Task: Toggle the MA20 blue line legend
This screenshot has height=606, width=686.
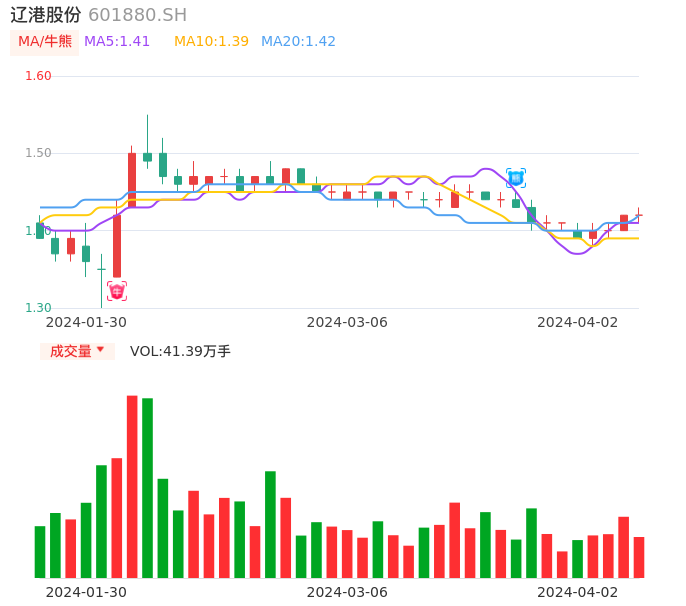Action: click(298, 42)
